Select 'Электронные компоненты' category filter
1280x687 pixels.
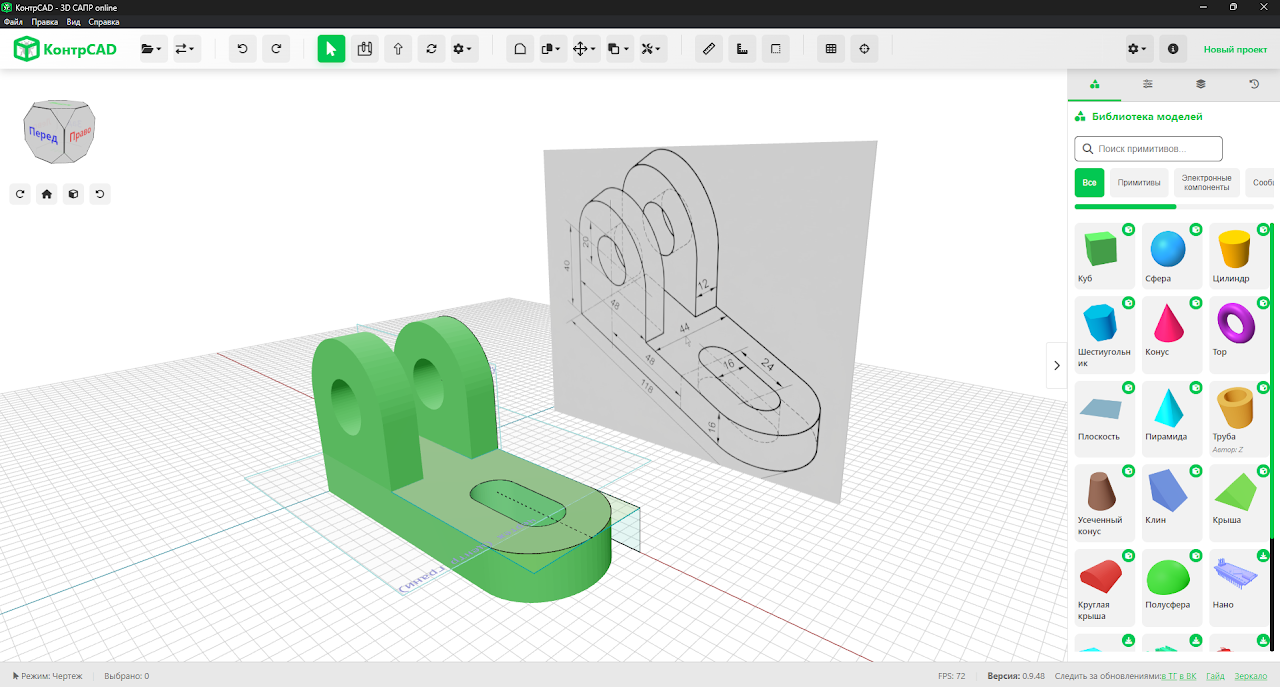pyautogui.click(x=1206, y=183)
